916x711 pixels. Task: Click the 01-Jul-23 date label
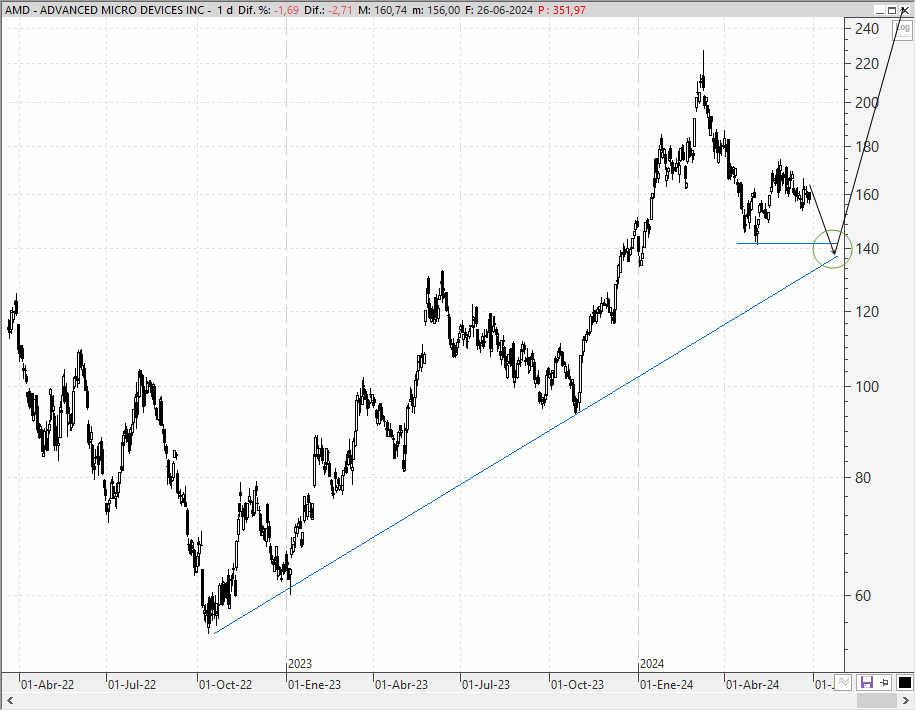pyautogui.click(x=485, y=684)
